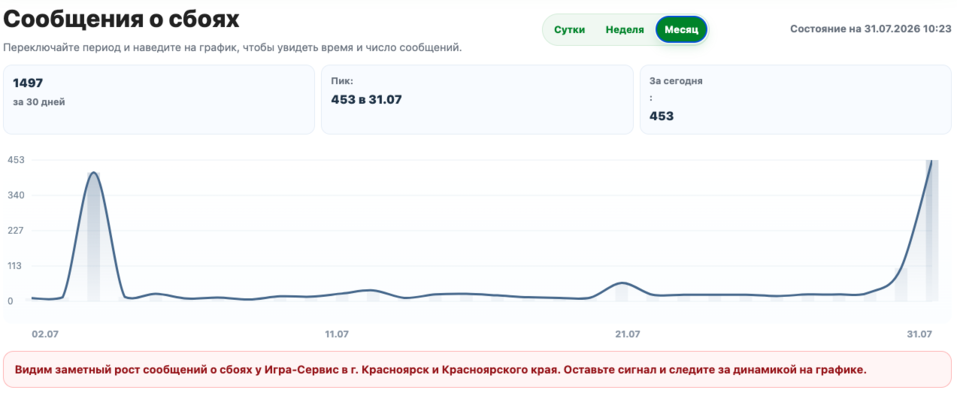This screenshot has width=957, height=393.
Task: Select the Месяц period tab
Action: (x=681, y=29)
